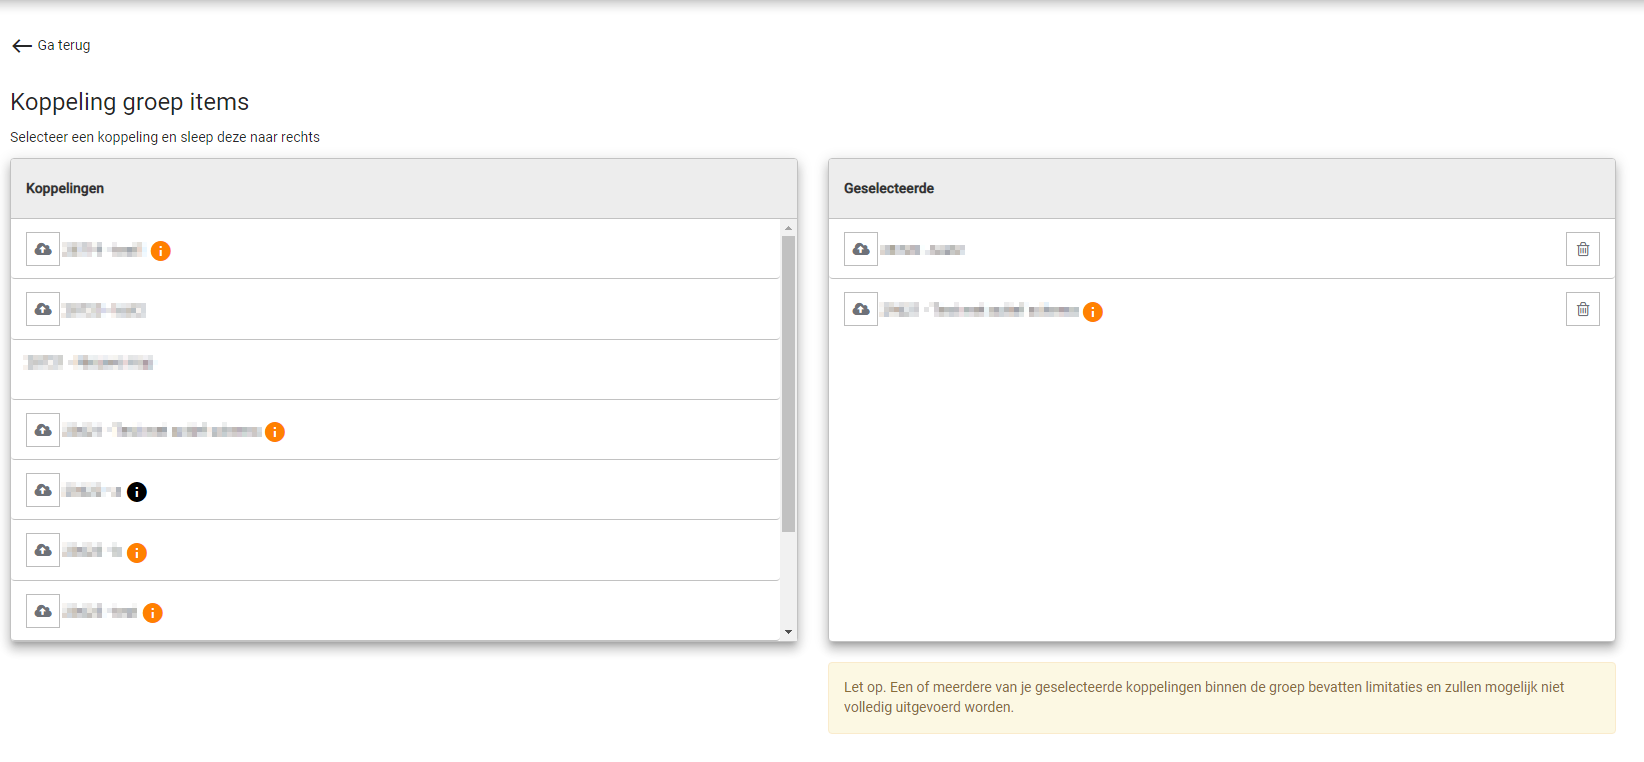Viewport: 1644px width, 762px height.
Task: Delete the second Geselecteerde item via trash button
Action: tap(1582, 309)
